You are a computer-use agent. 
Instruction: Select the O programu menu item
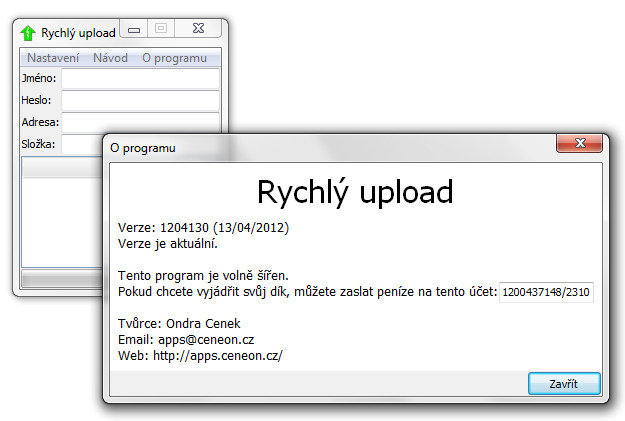(175, 58)
